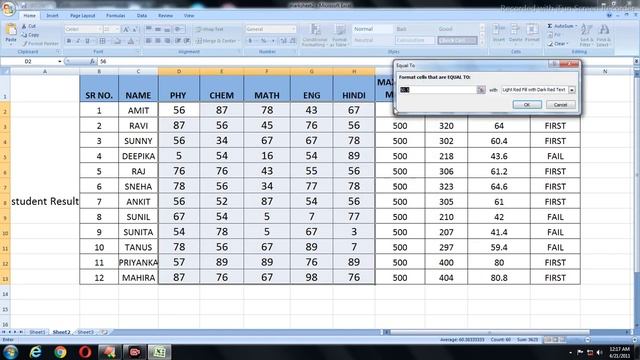Click the fx Insert Function icon

coord(92,61)
